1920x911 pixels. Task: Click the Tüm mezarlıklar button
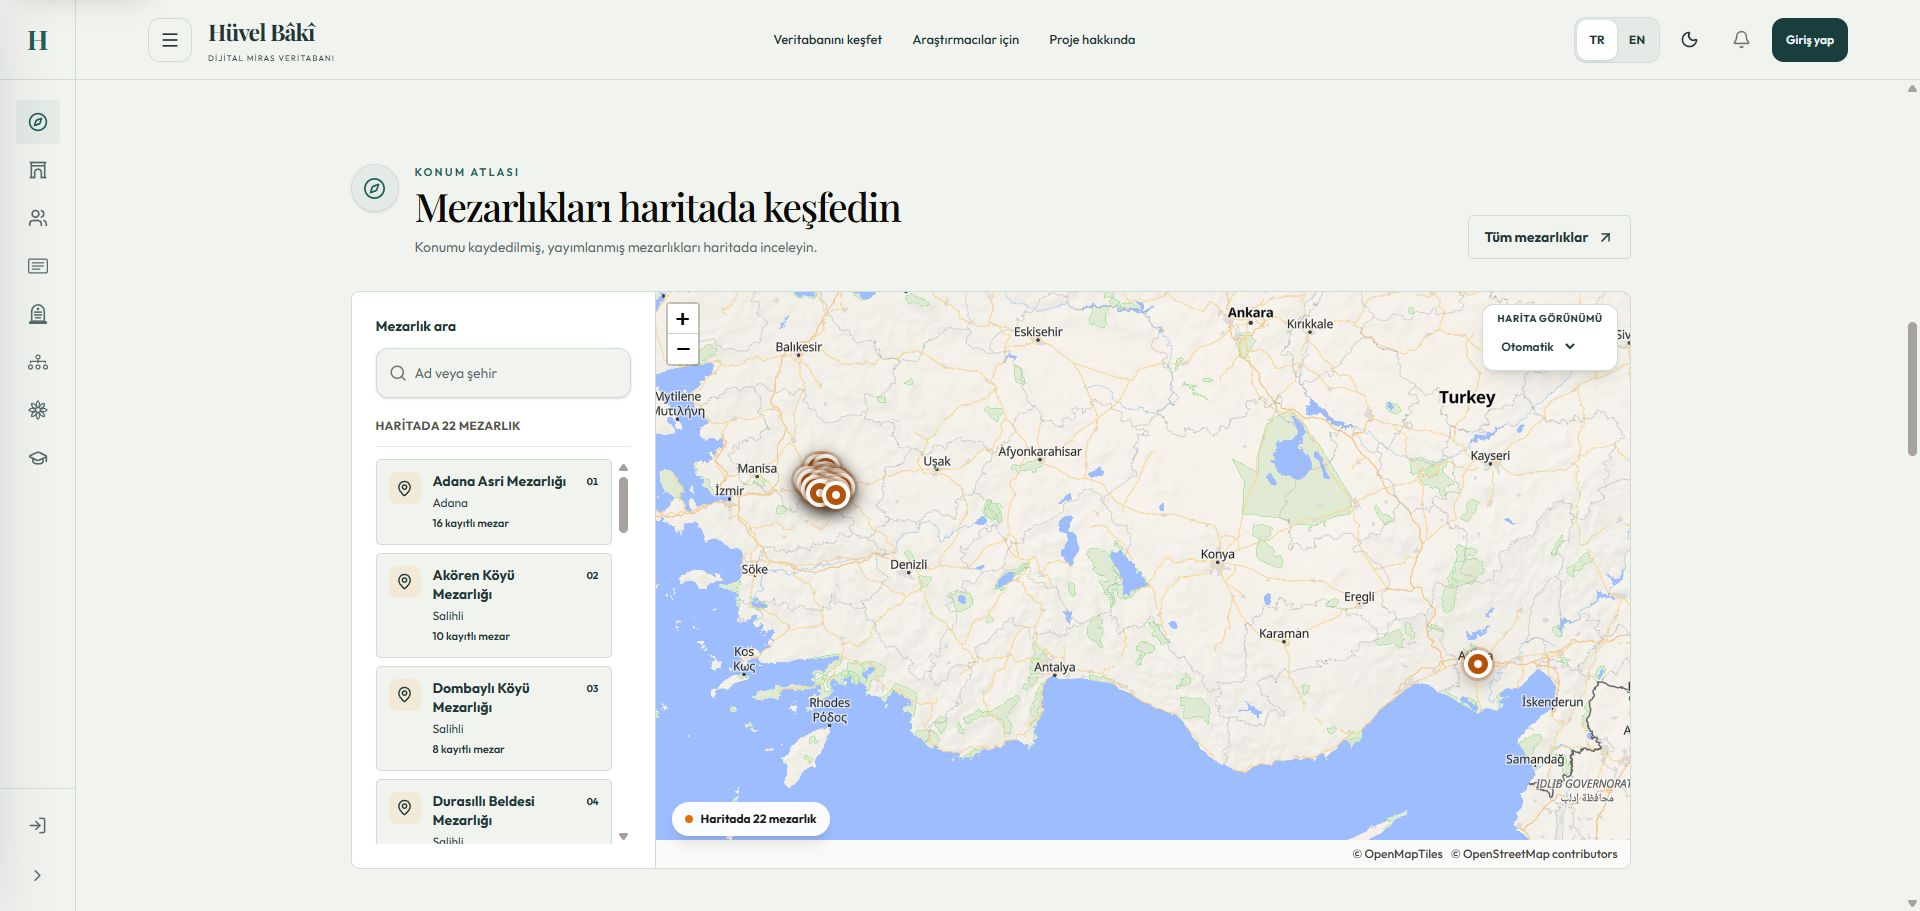(x=1549, y=237)
